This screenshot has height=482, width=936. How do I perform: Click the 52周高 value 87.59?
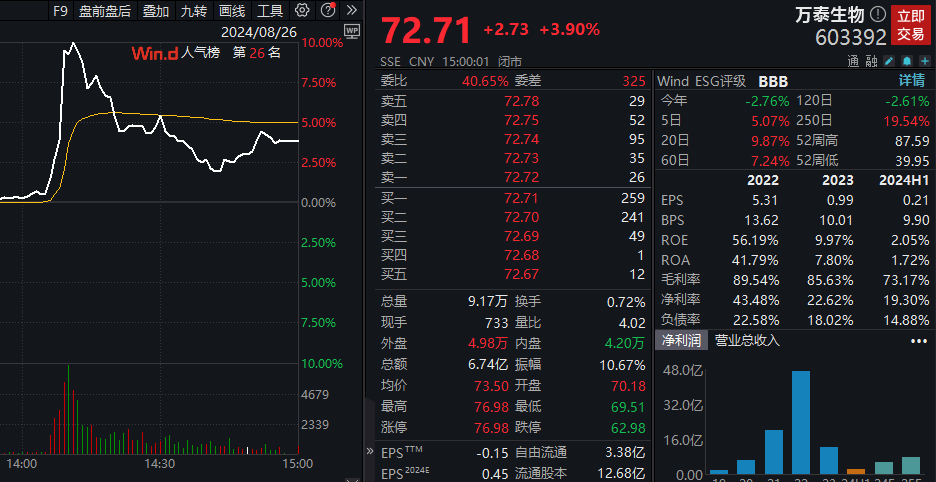(913, 141)
